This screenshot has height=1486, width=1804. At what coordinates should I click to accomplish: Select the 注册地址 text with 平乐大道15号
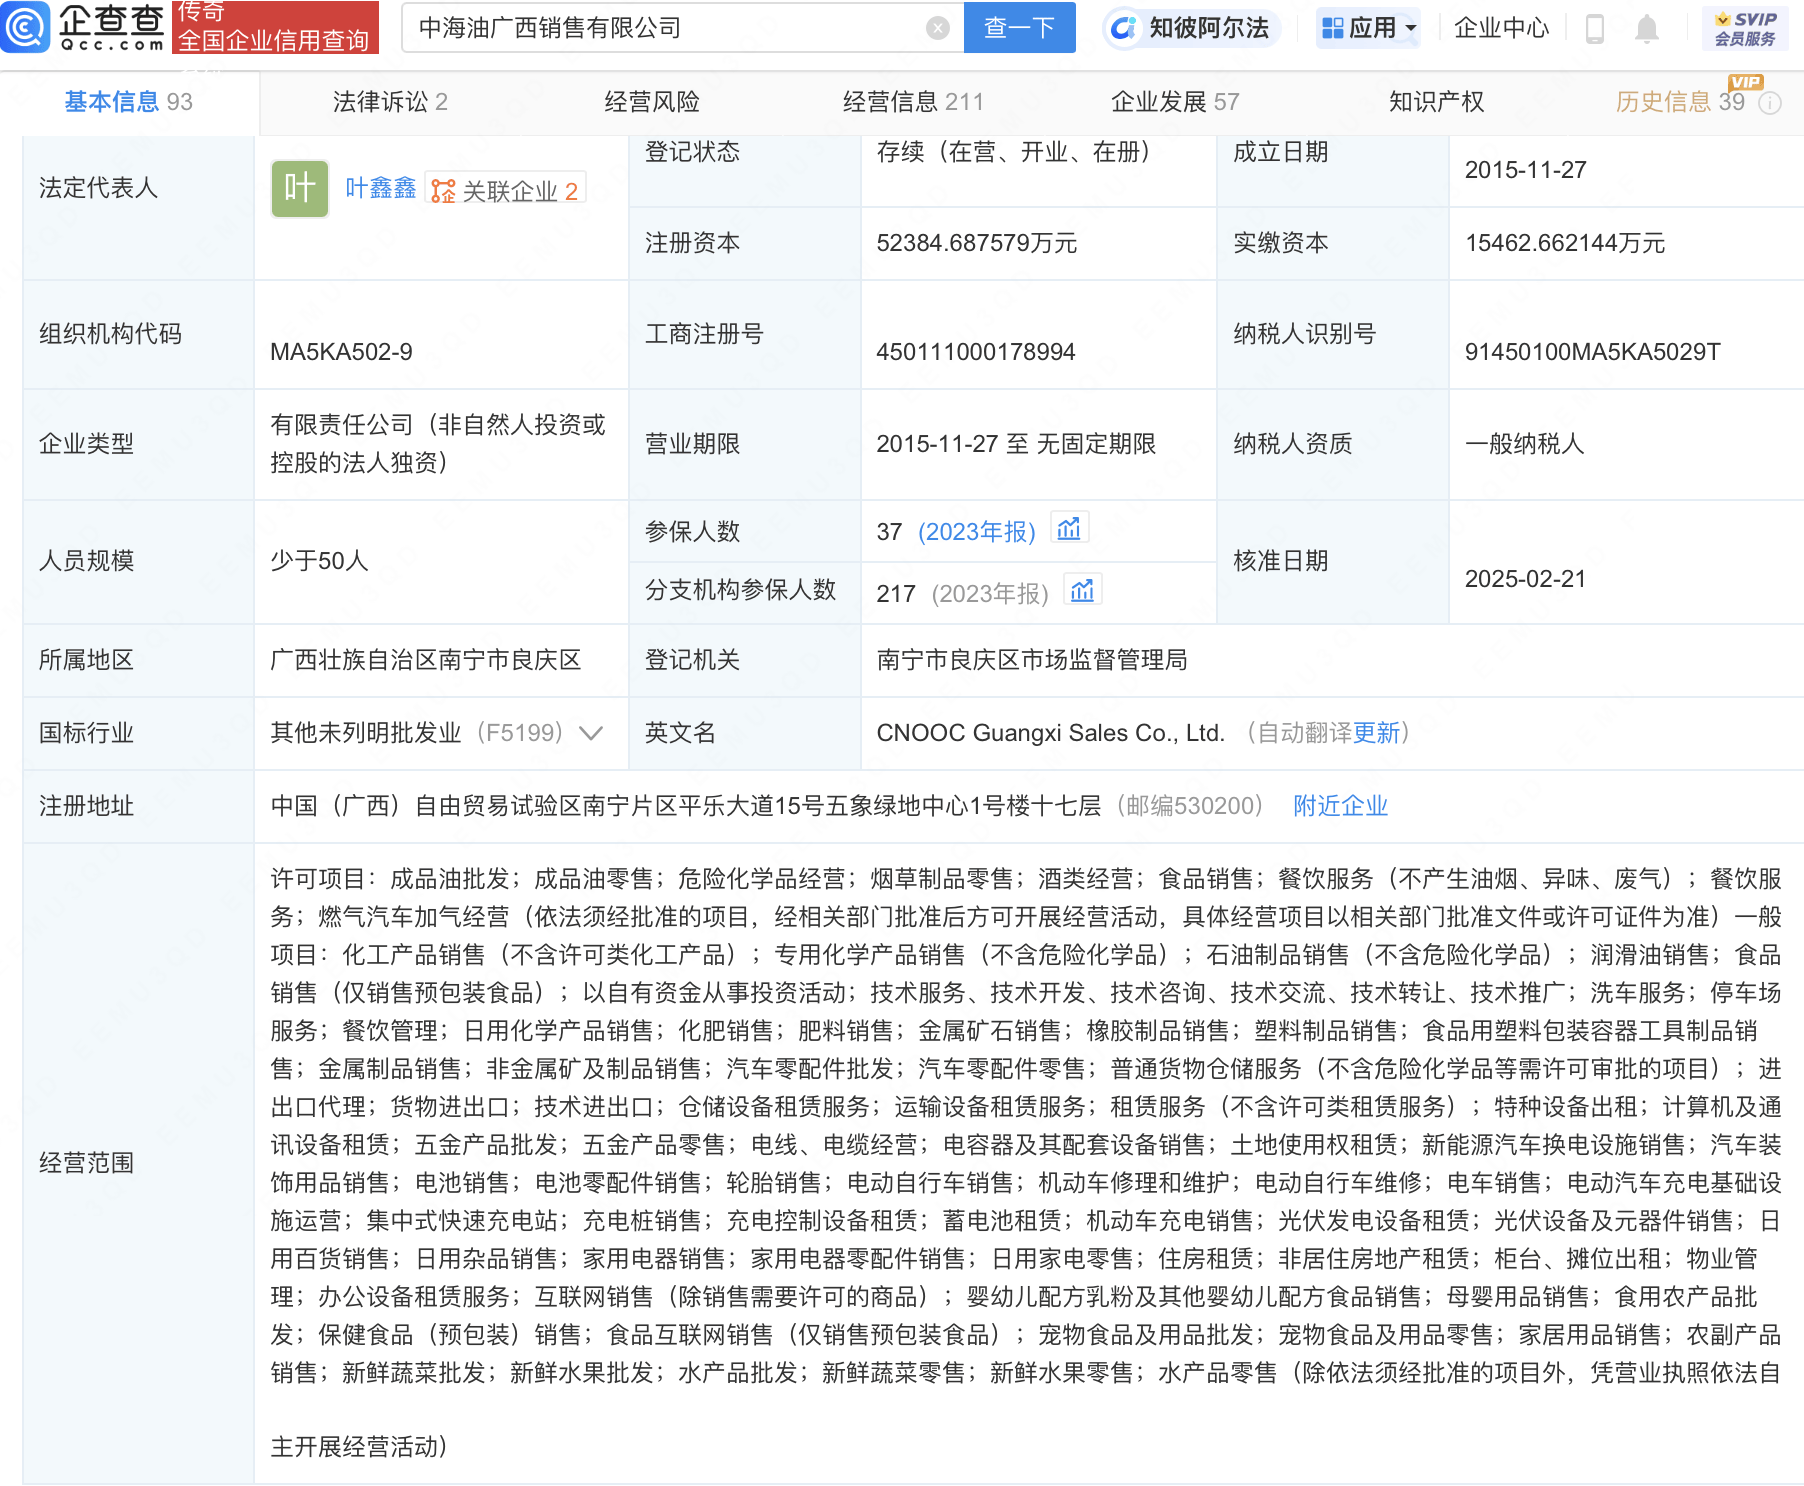[x=686, y=806]
